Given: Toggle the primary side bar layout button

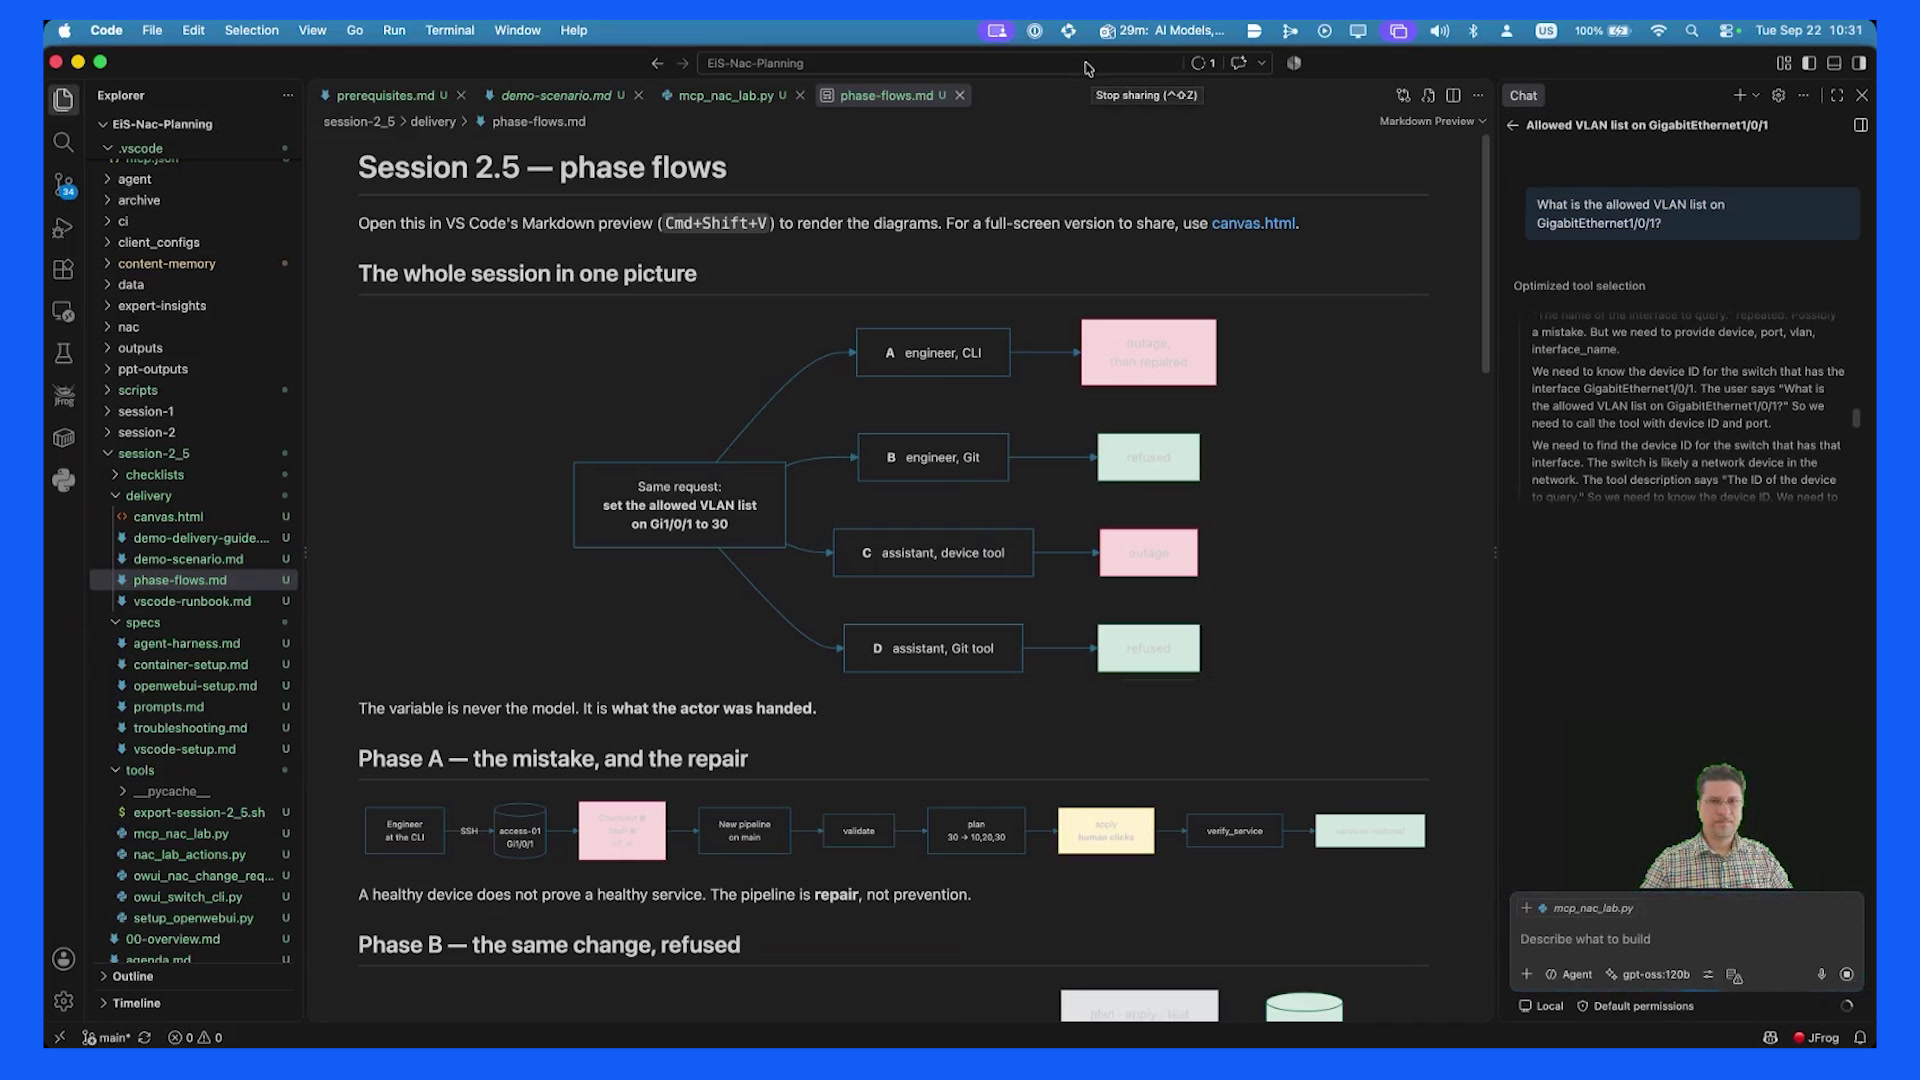Looking at the screenshot, I should (x=1809, y=63).
